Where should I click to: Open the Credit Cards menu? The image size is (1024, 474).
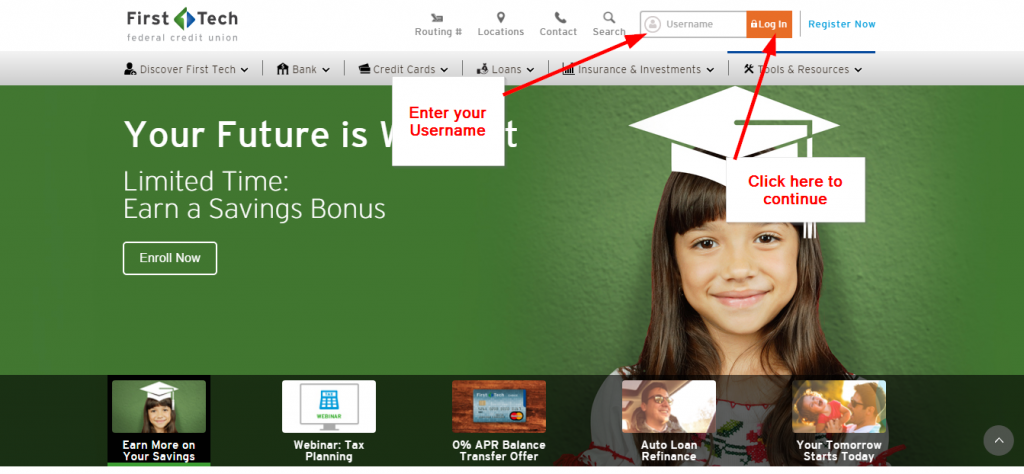pyautogui.click(x=404, y=69)
